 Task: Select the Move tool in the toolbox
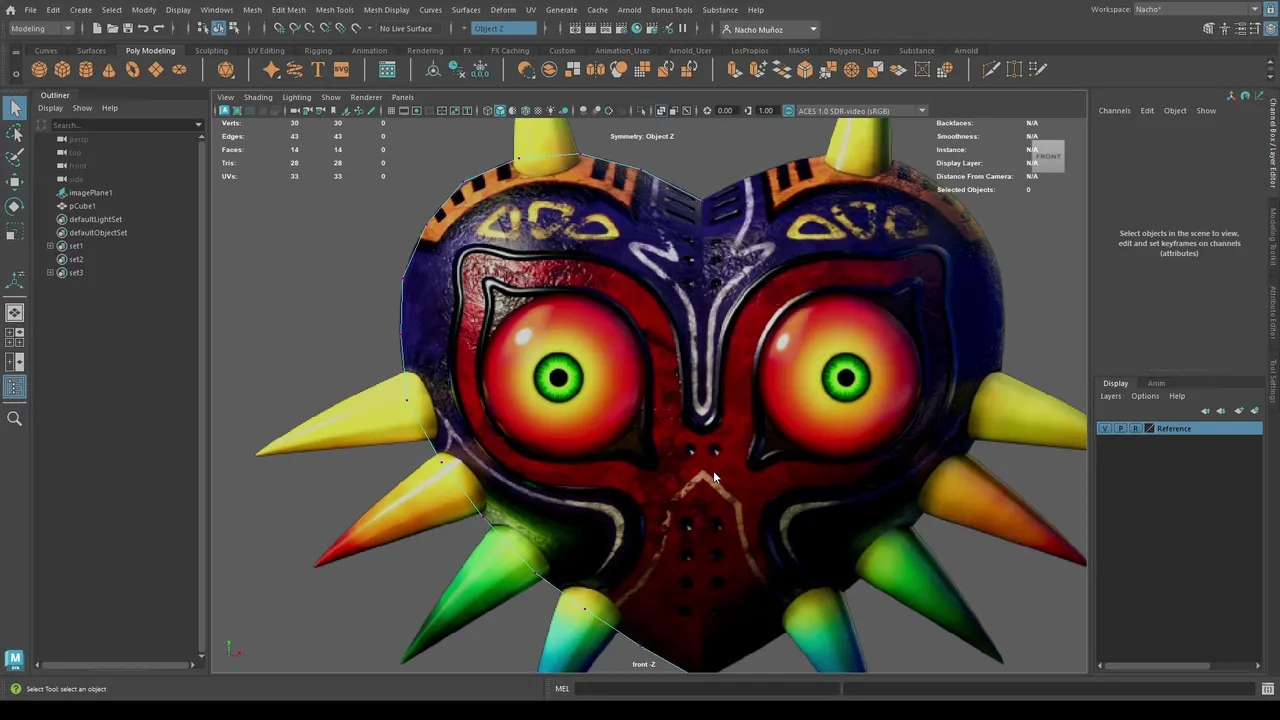pos(15,181)
